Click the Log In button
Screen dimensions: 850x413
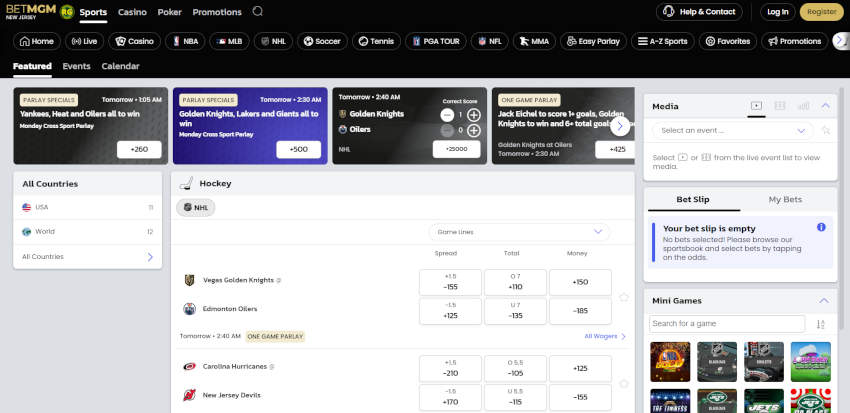tap(777, 12)
